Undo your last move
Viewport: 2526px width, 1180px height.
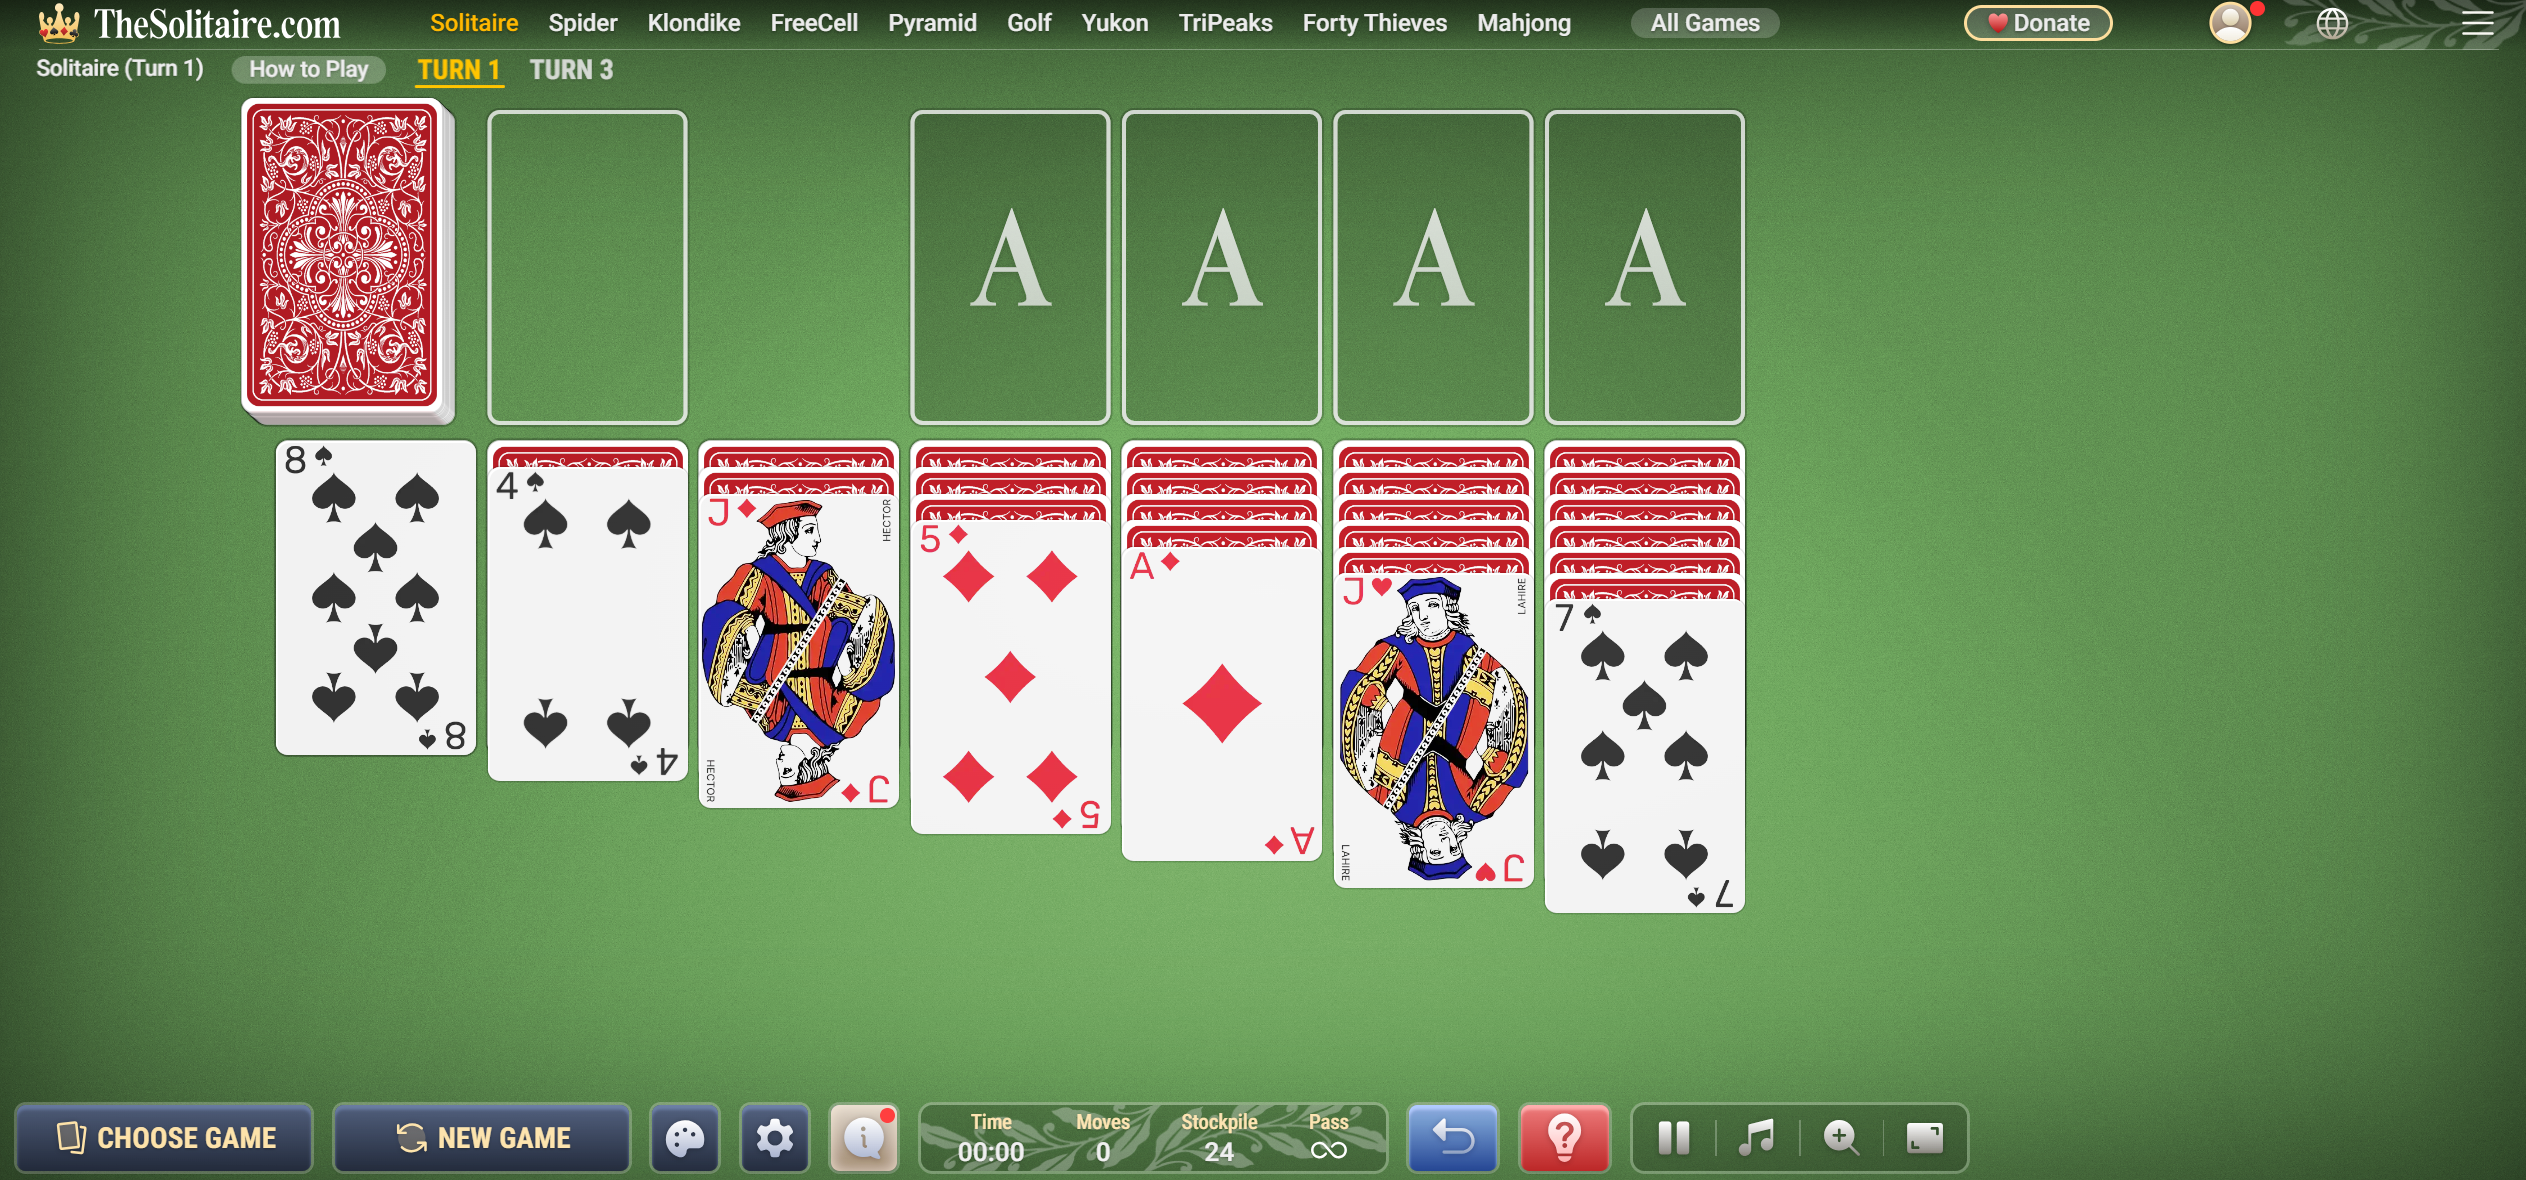1452,1137
